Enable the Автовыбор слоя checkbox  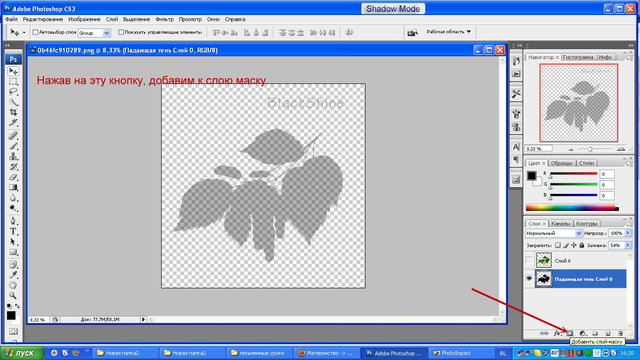coord(35,32)
